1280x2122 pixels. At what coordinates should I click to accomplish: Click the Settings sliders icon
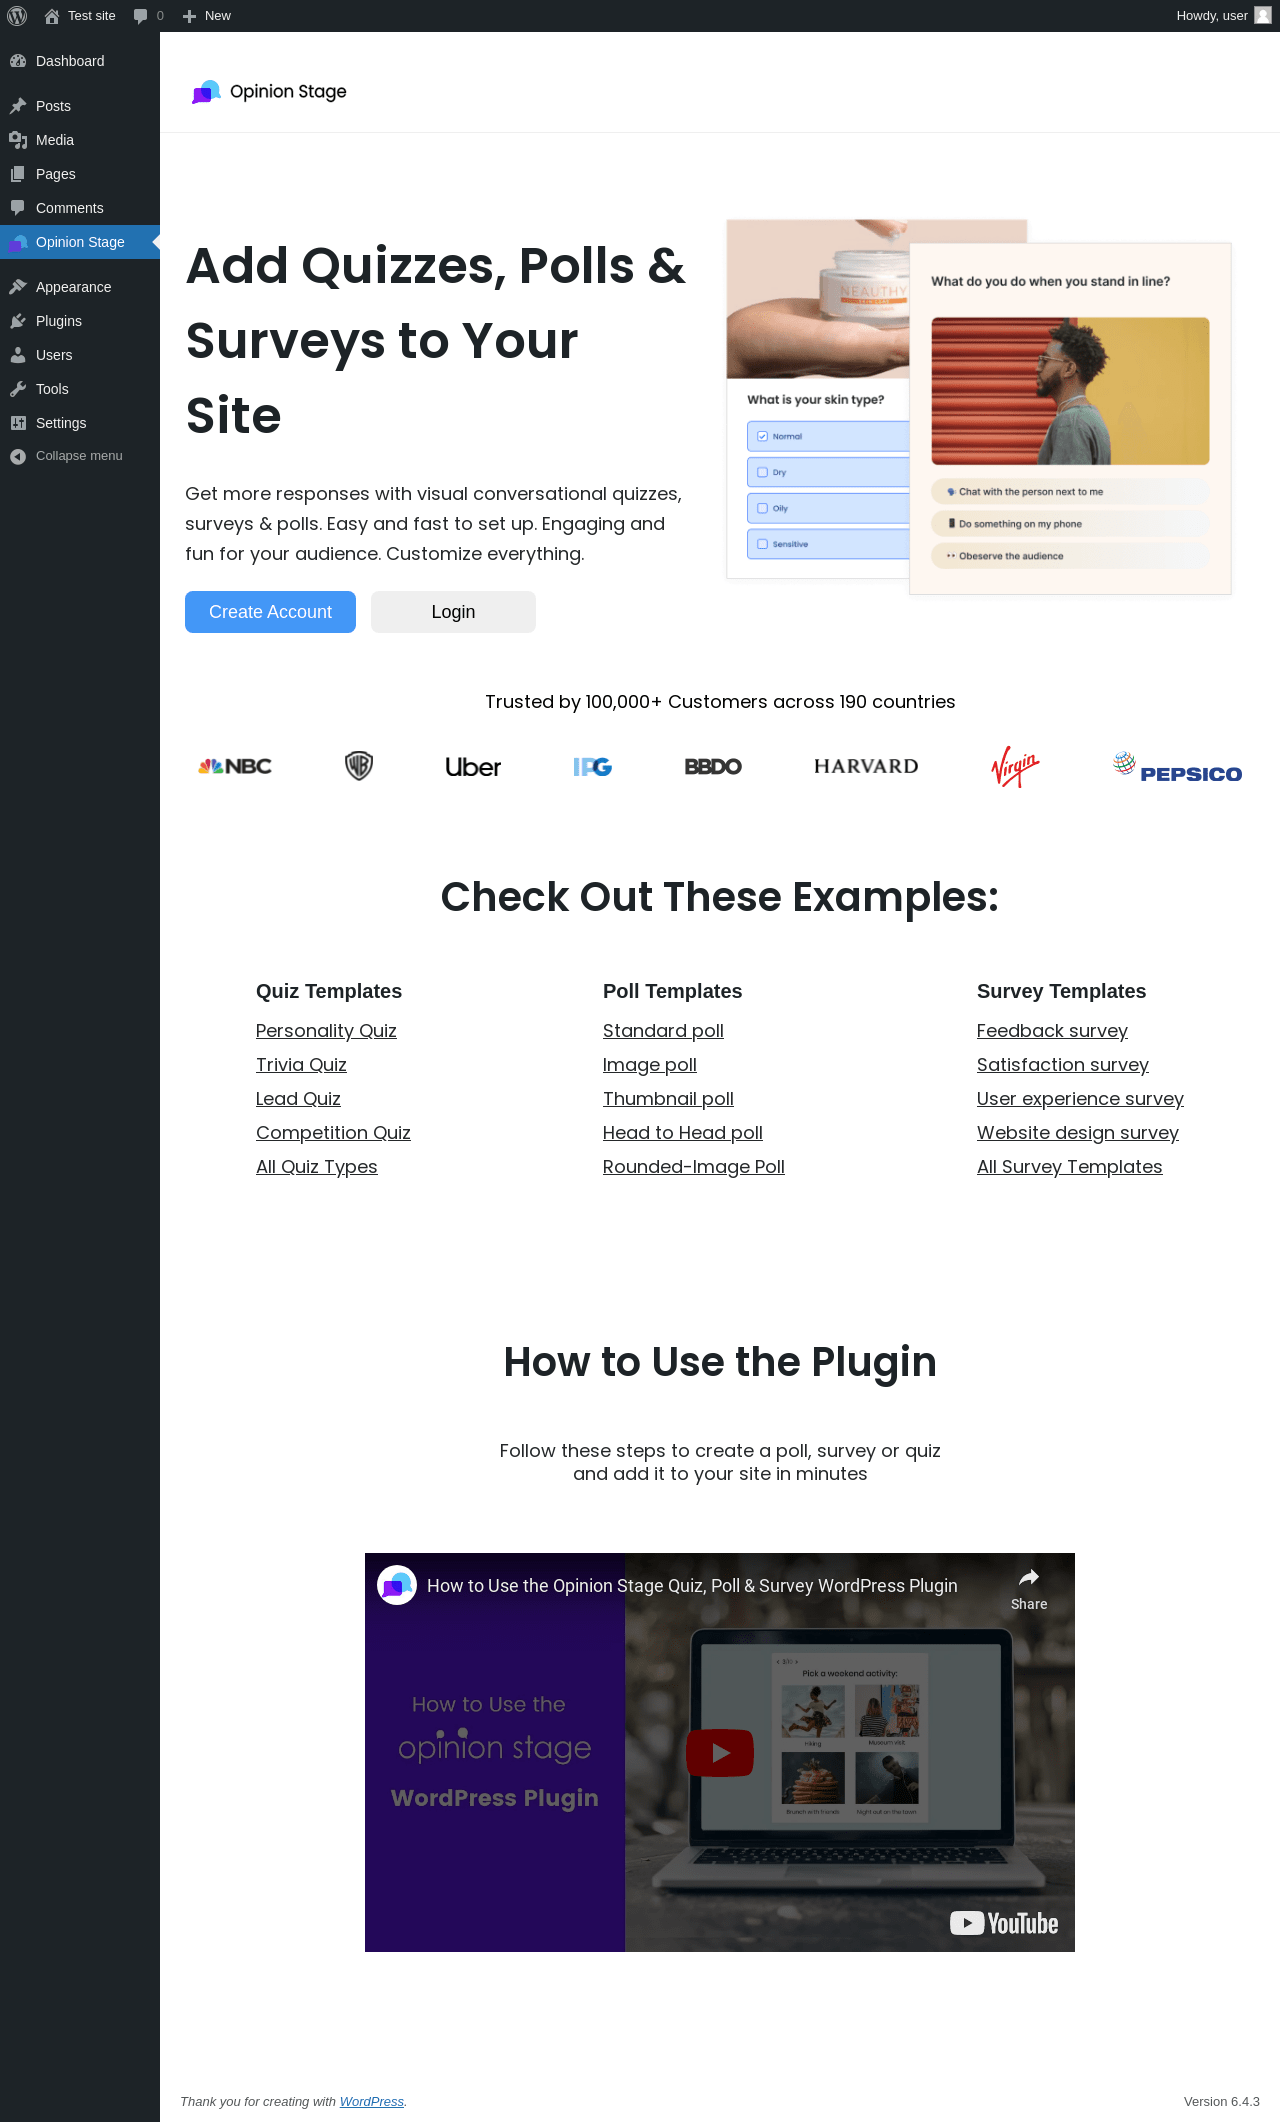click(x=18, y=423)
